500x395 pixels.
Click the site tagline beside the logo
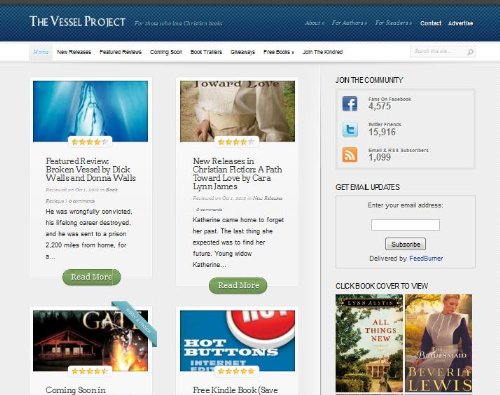(x=178, y=23)
